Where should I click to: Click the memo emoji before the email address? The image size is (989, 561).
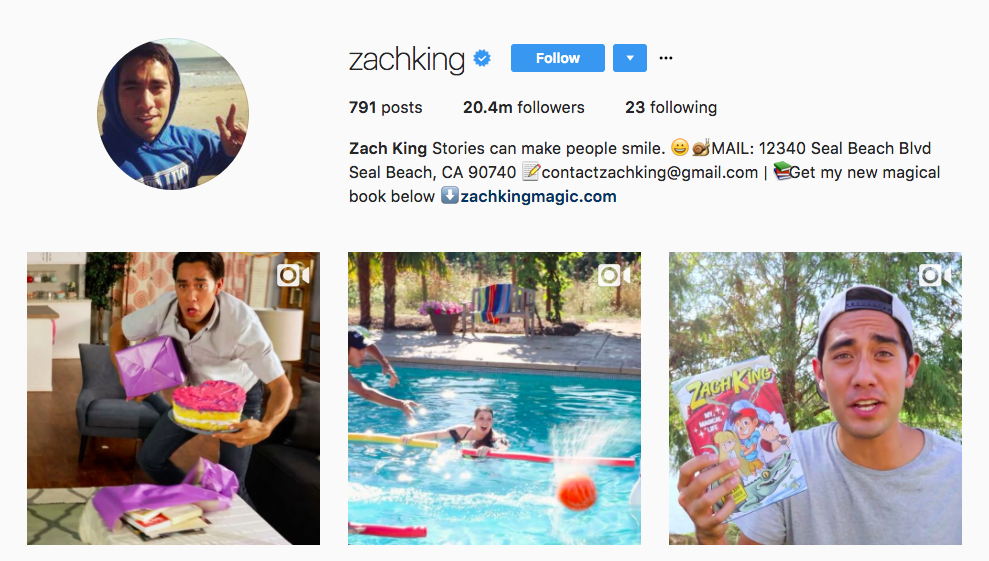pos(531,172)
